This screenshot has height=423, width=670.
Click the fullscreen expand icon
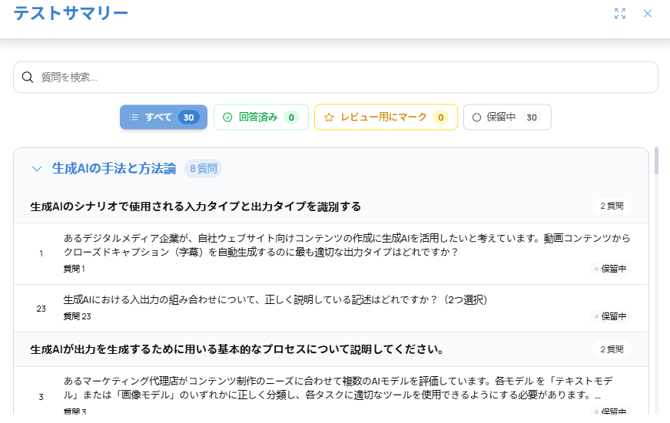[620, 14]
